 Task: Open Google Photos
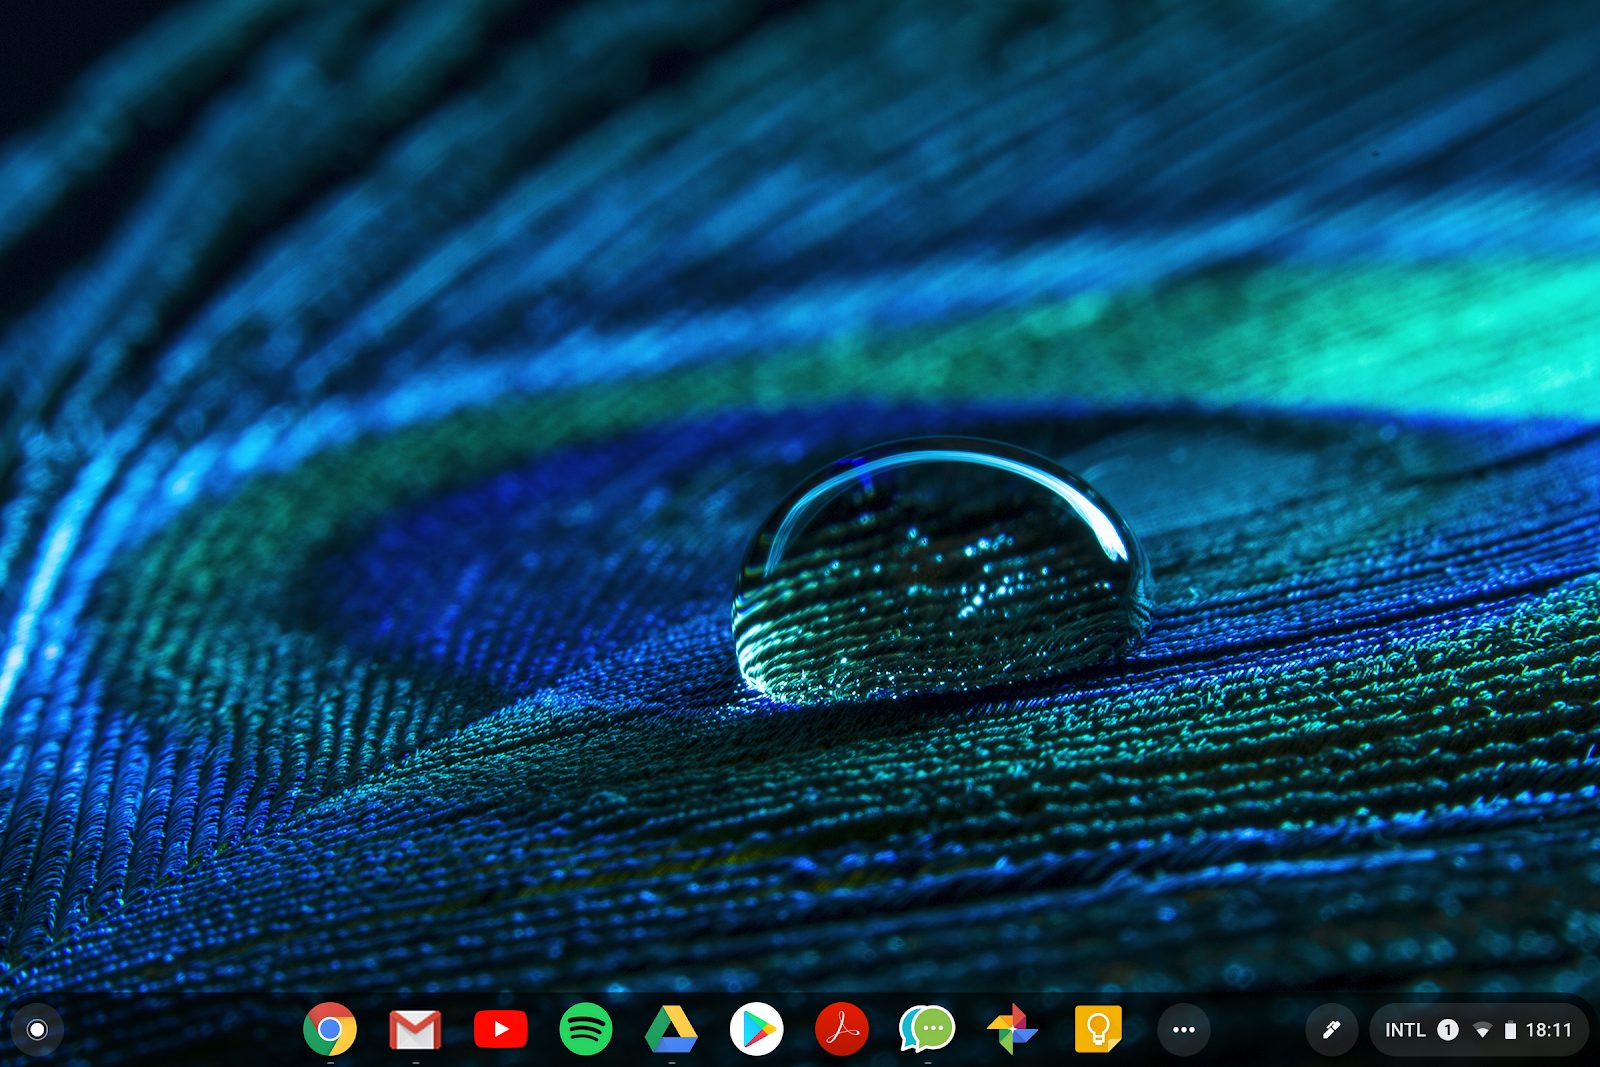click(1012, 1029)
